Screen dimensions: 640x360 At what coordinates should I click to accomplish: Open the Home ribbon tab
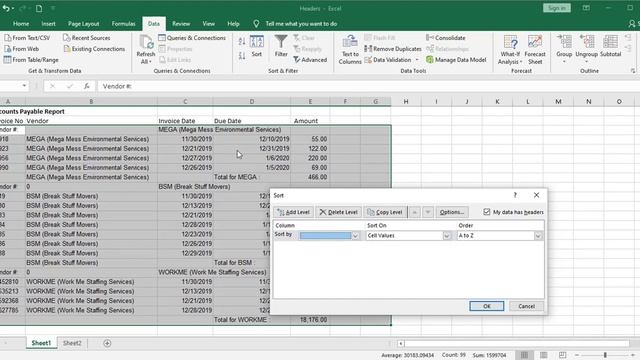[x=21, y=24]
